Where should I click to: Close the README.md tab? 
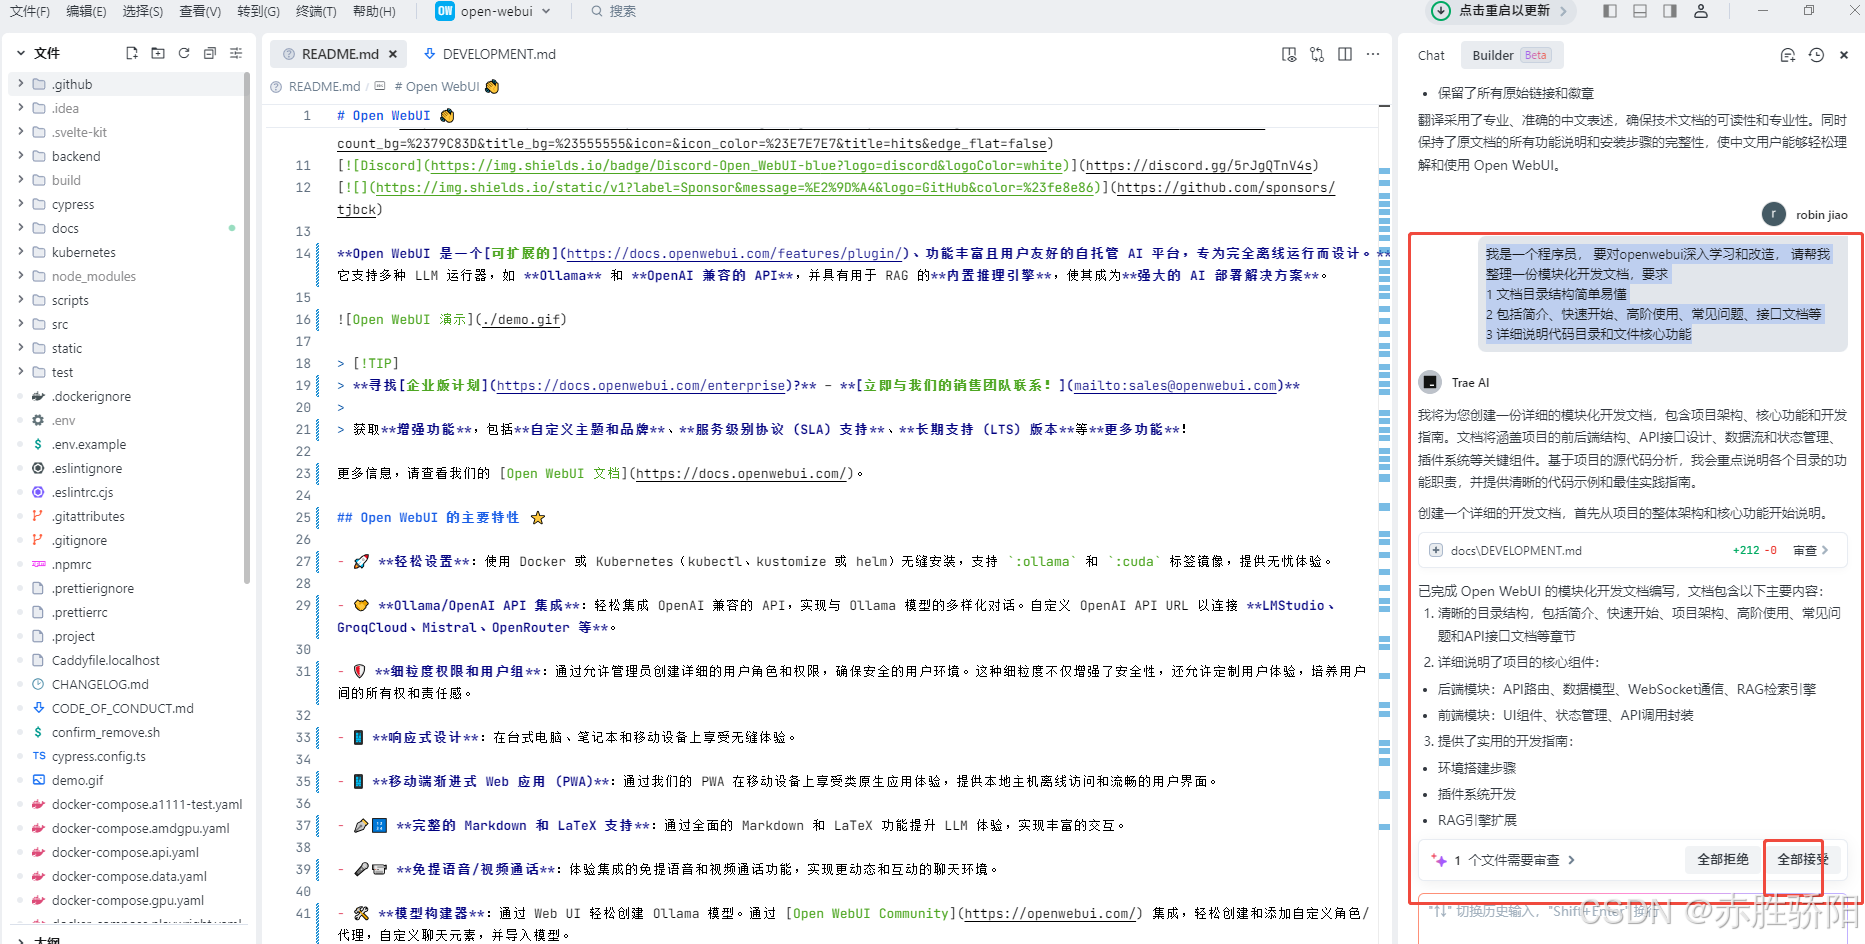click(393, 54)
